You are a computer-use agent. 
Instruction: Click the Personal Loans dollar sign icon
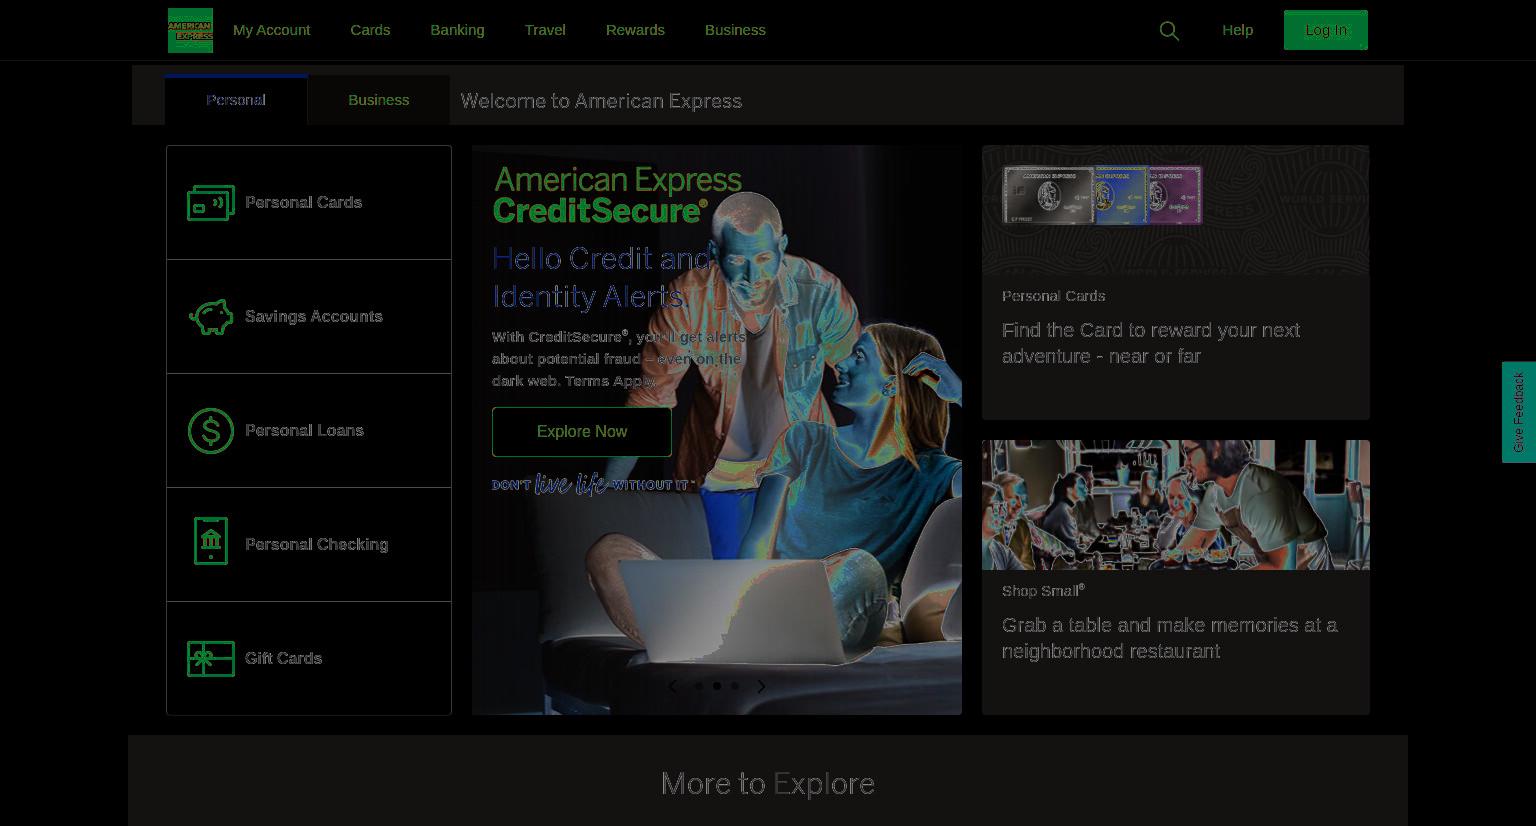click(x=211, y=431)
